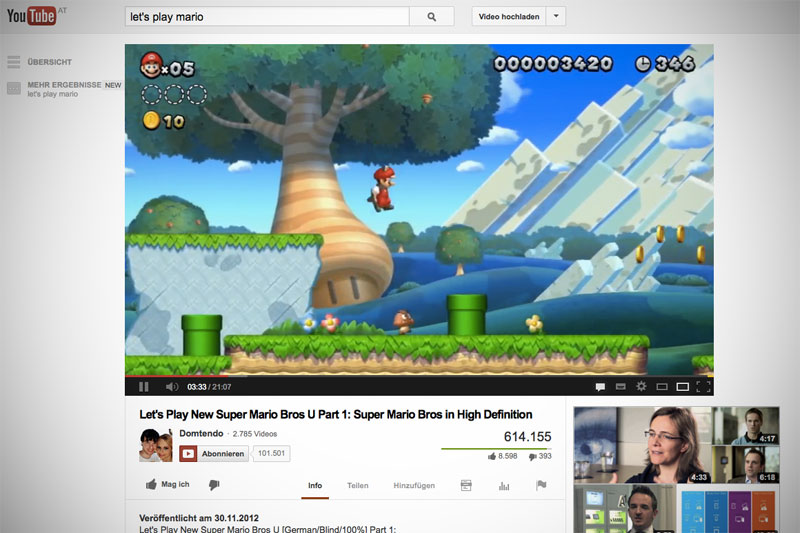This screenshot has height=533, width=800.
Task: Open MEHR ERGEBNISSE in the sidebar
Action: [x=64, y=85]
